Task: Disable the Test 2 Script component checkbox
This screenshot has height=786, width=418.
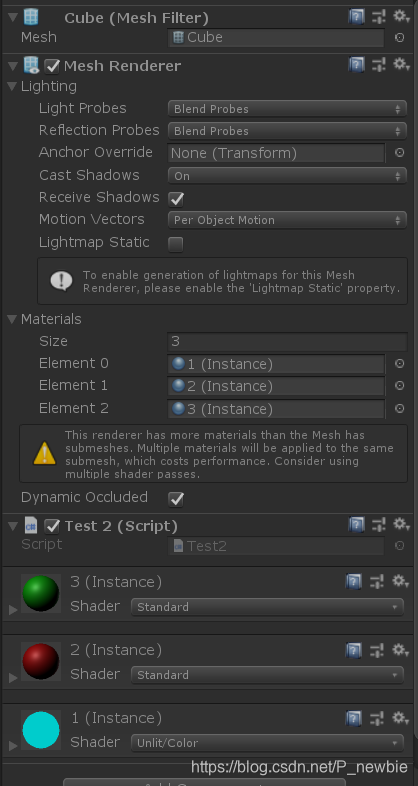Action: pyautogui.click(x=52, y=526)
